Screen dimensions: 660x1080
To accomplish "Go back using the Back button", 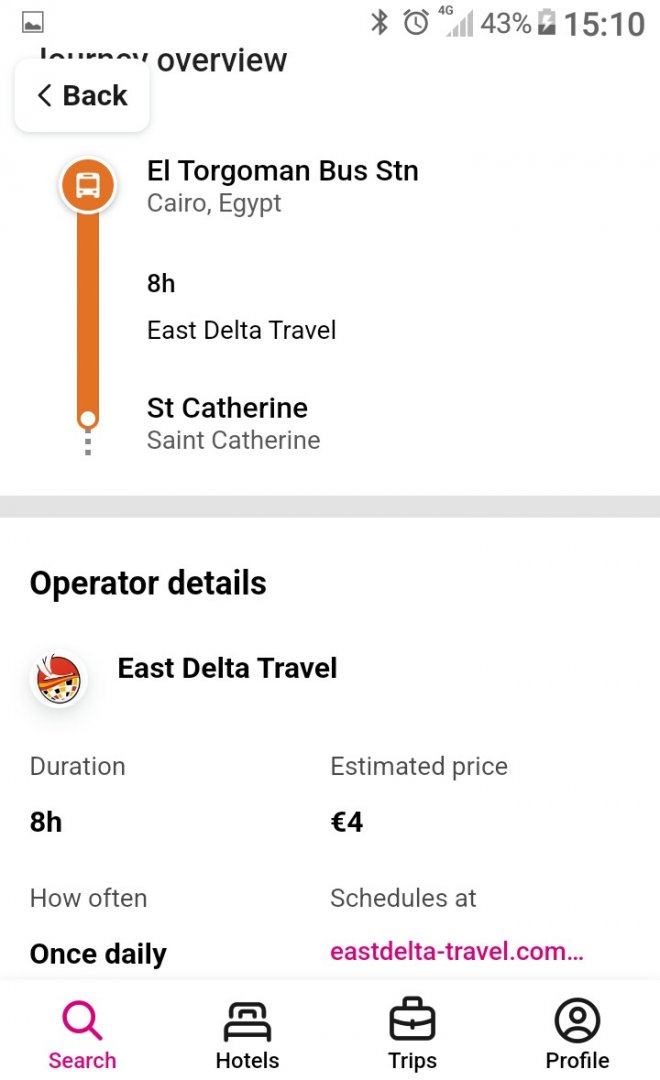I will pyautogui.click(x=82, y=96).
